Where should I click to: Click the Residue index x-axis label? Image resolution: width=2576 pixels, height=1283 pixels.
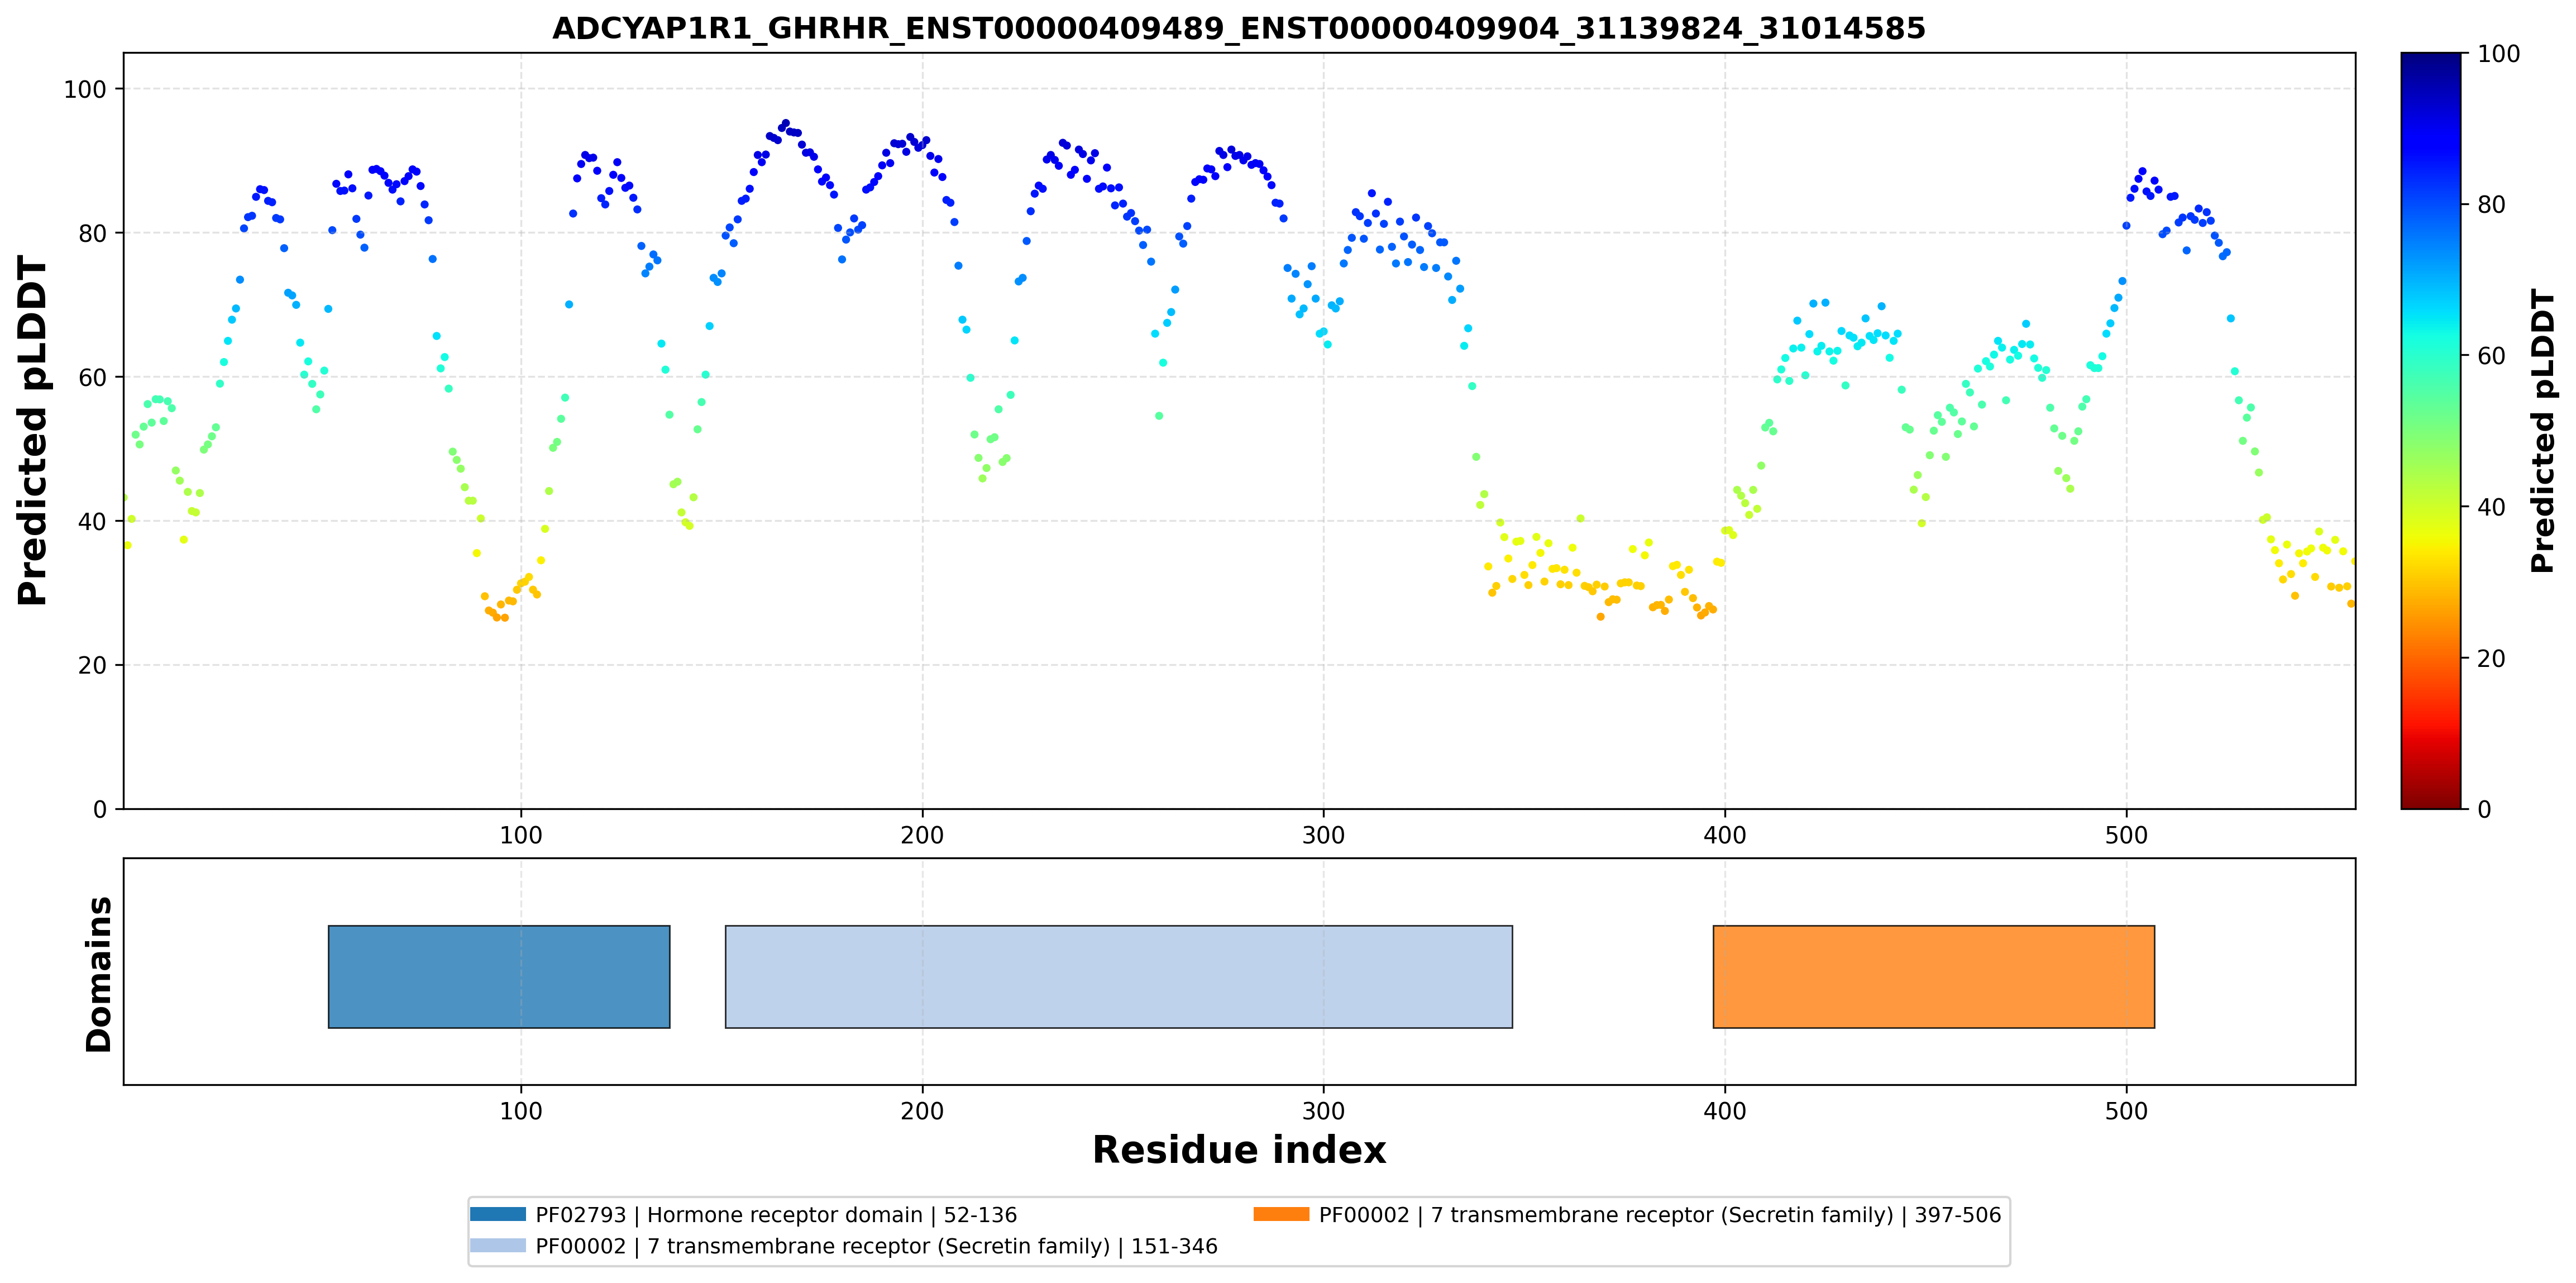click(x=1239, y=1150)
